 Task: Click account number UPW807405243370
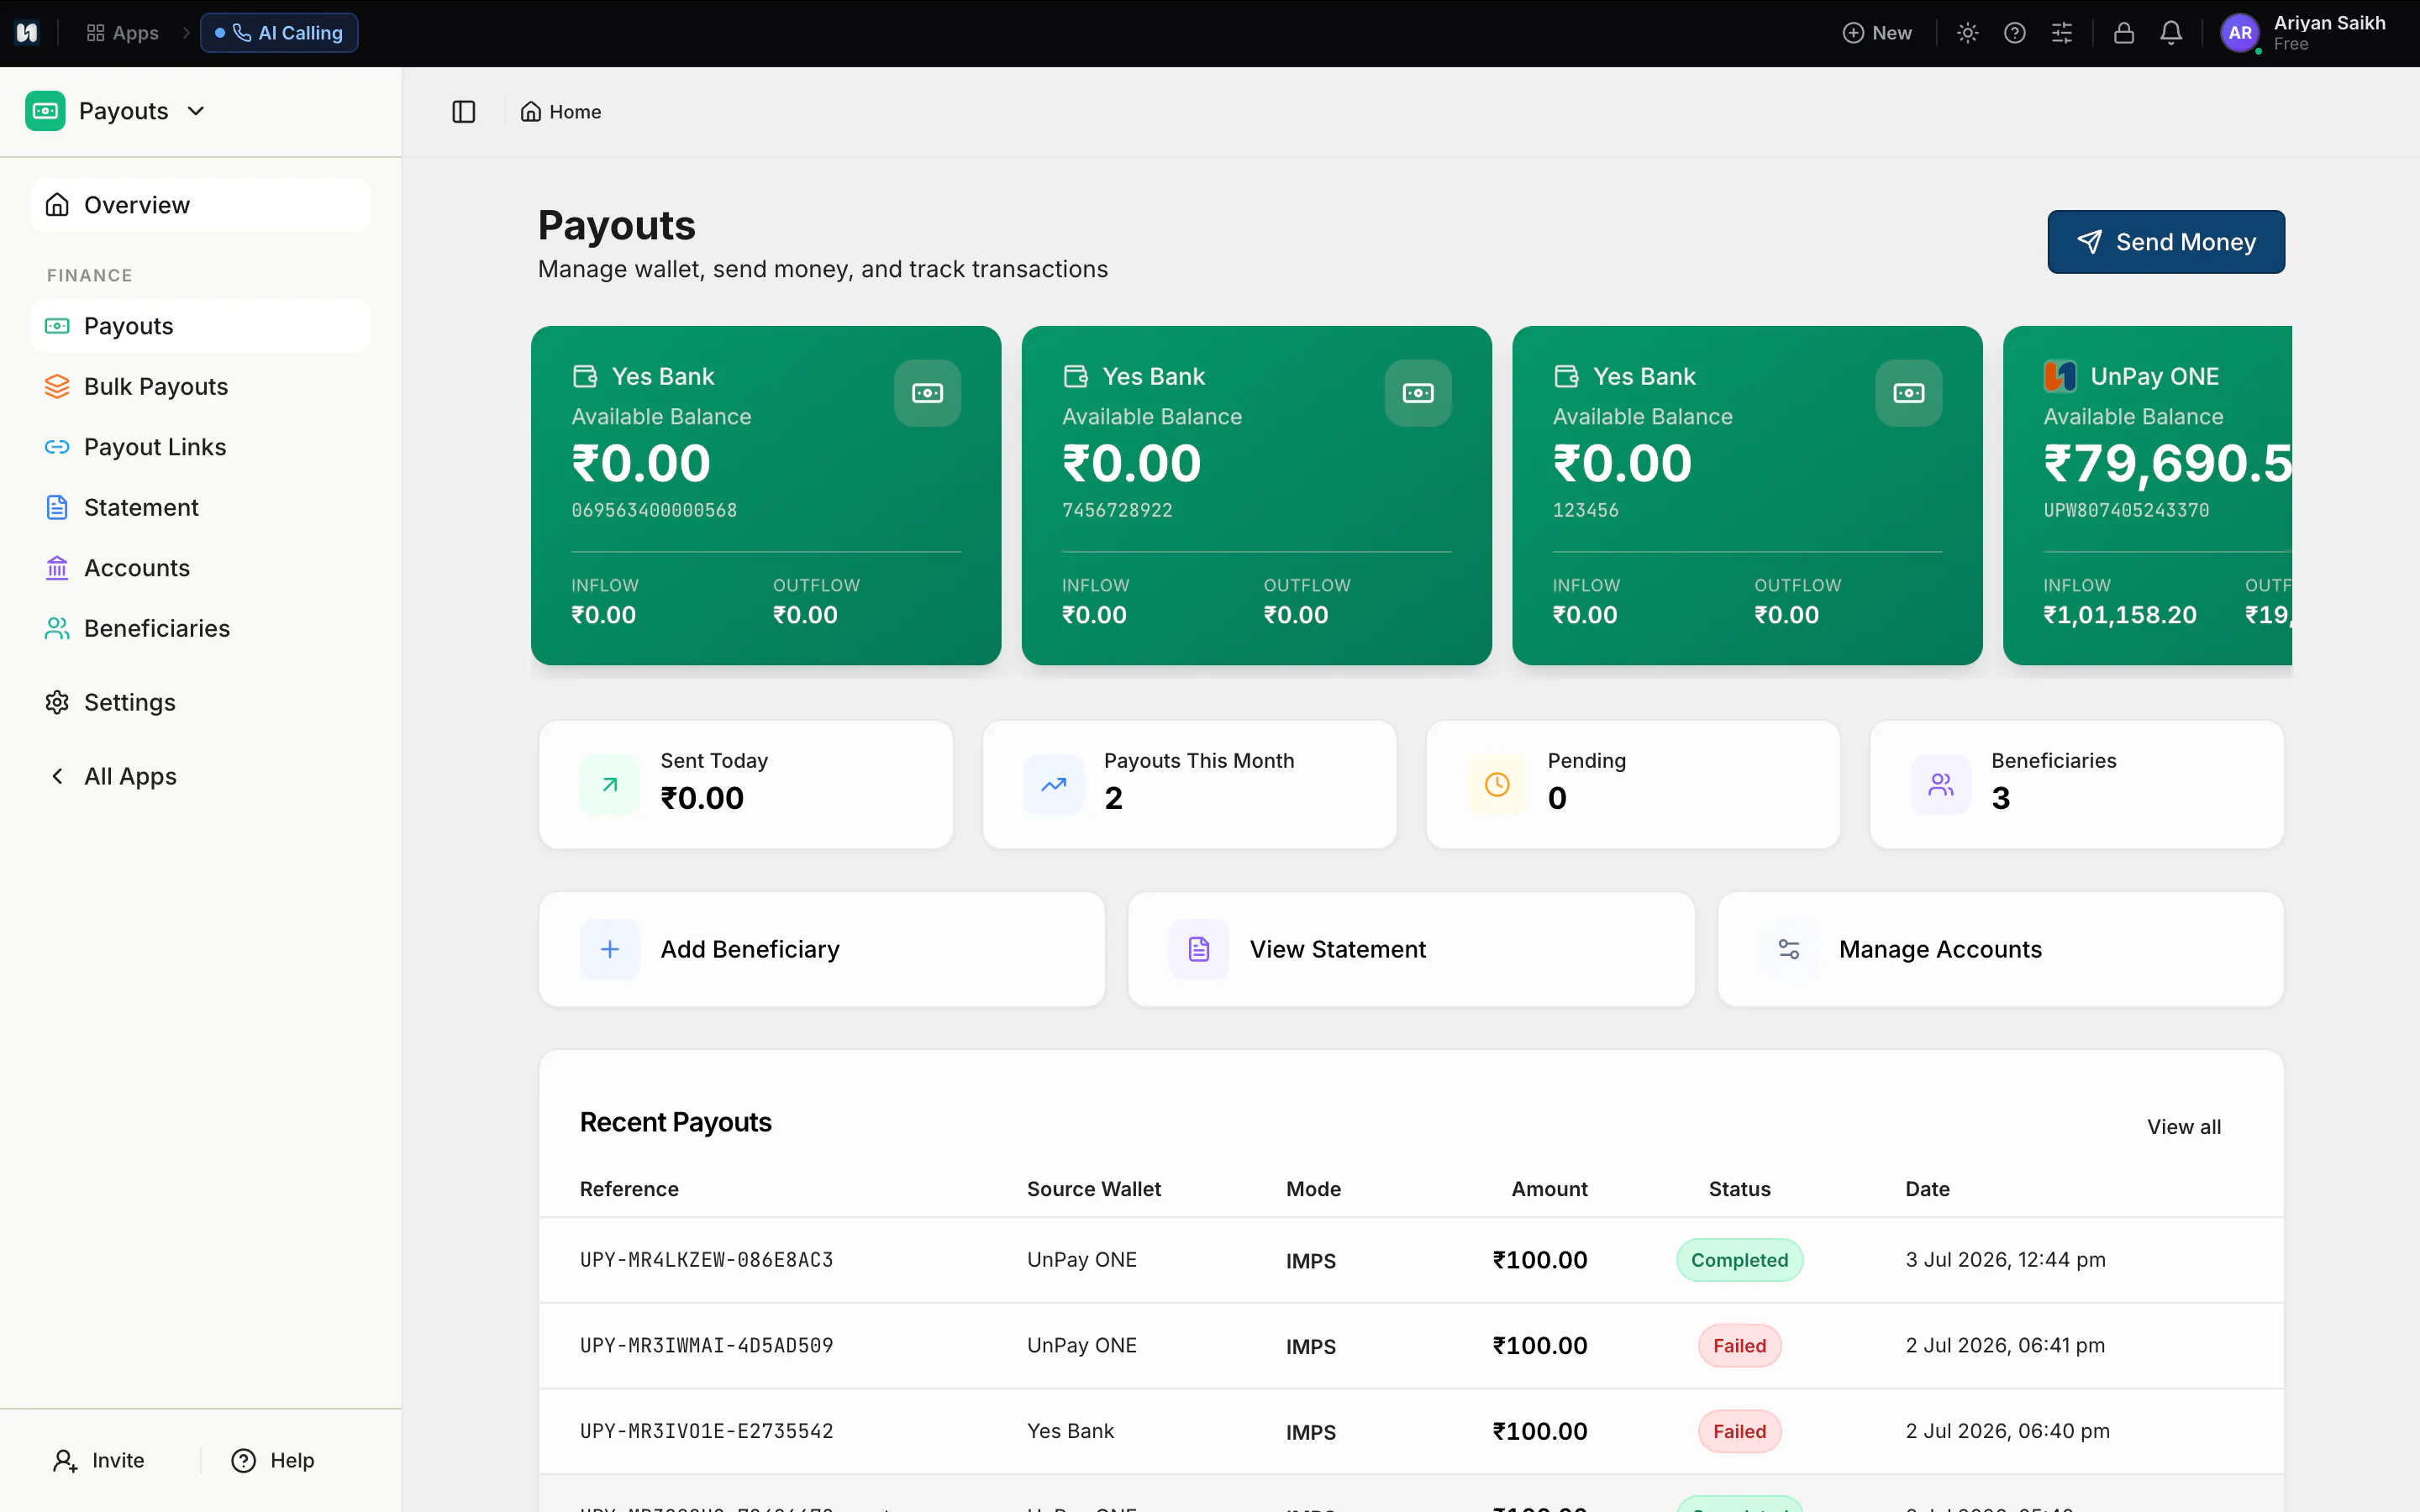(x=2126, y=510)
